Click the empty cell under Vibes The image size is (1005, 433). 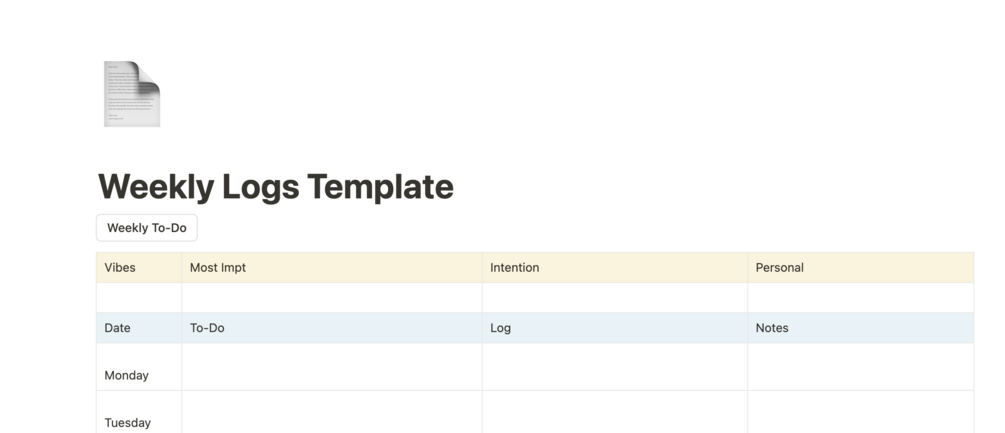pyautogui.click(x=139, y=298)
